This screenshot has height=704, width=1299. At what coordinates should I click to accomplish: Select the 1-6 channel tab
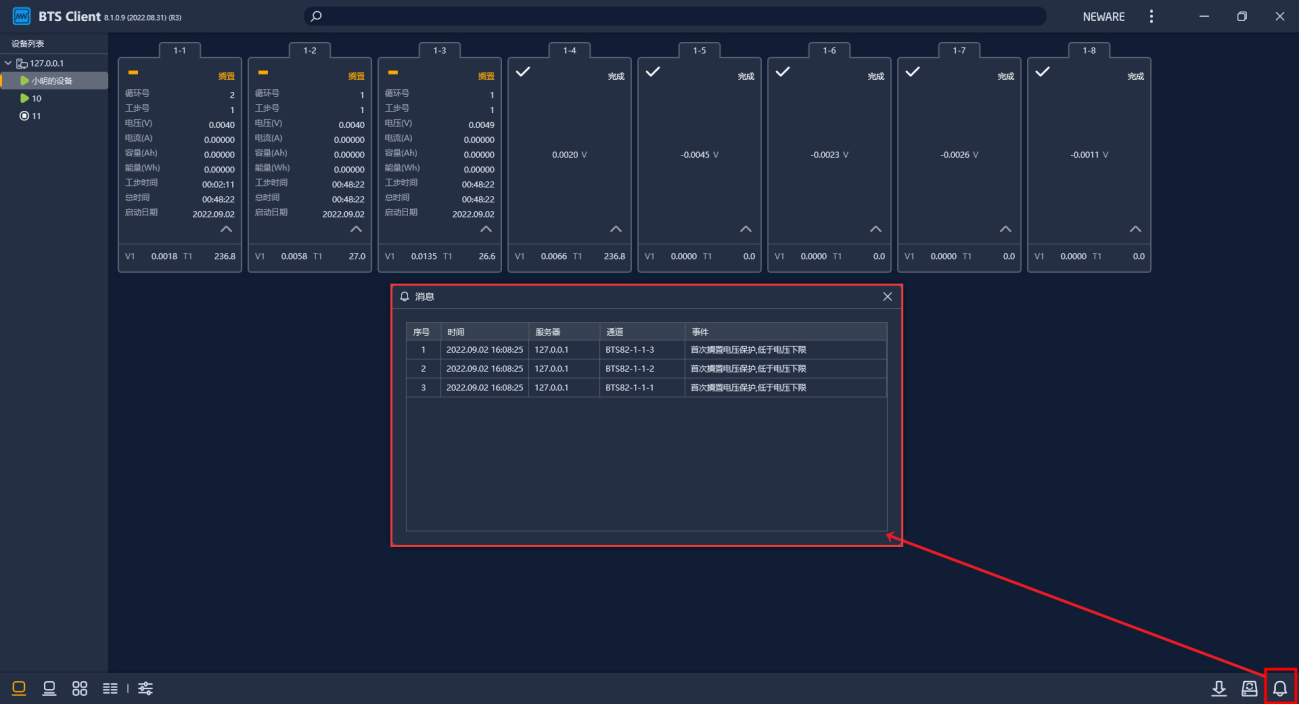(x=829, y=50)
